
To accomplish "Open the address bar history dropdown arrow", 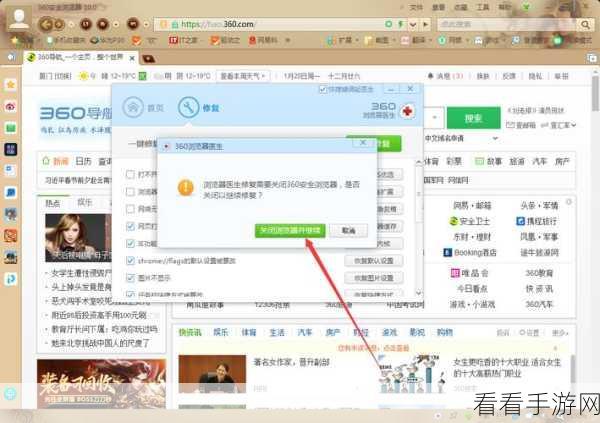I will (x=413, y=24).
